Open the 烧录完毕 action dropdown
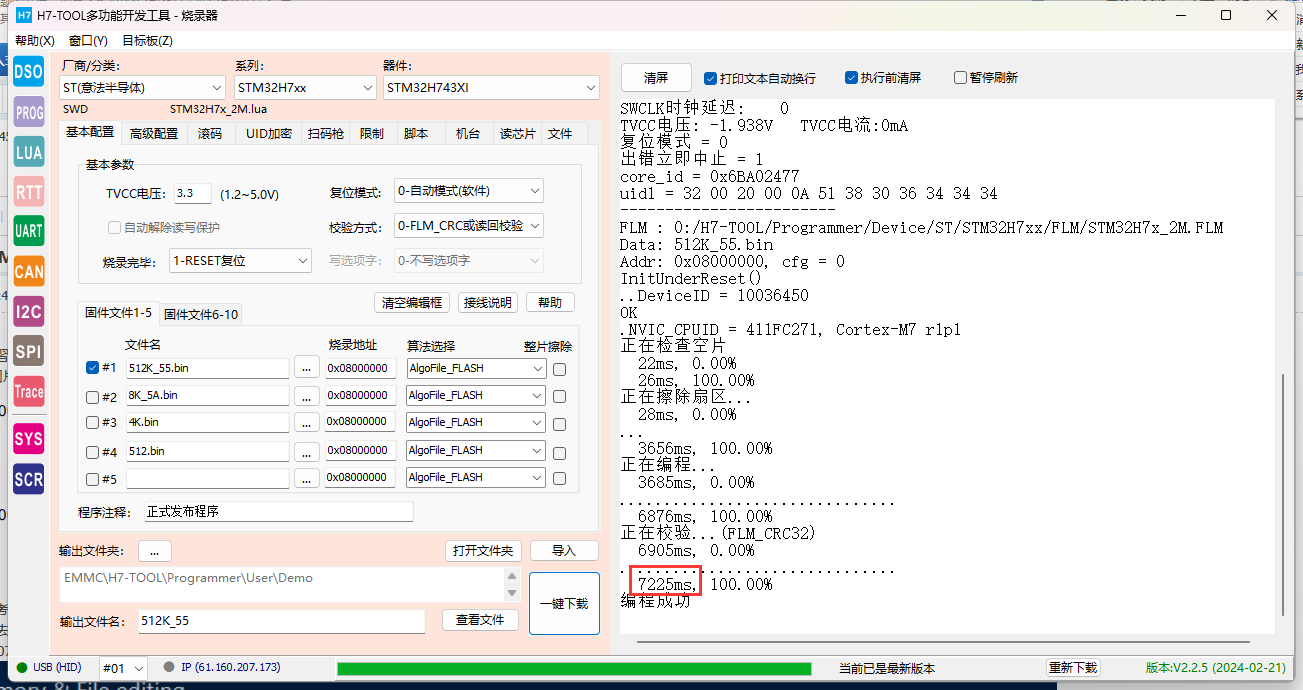This screenshot has width=1303, height=690. [x=241, y=261]
